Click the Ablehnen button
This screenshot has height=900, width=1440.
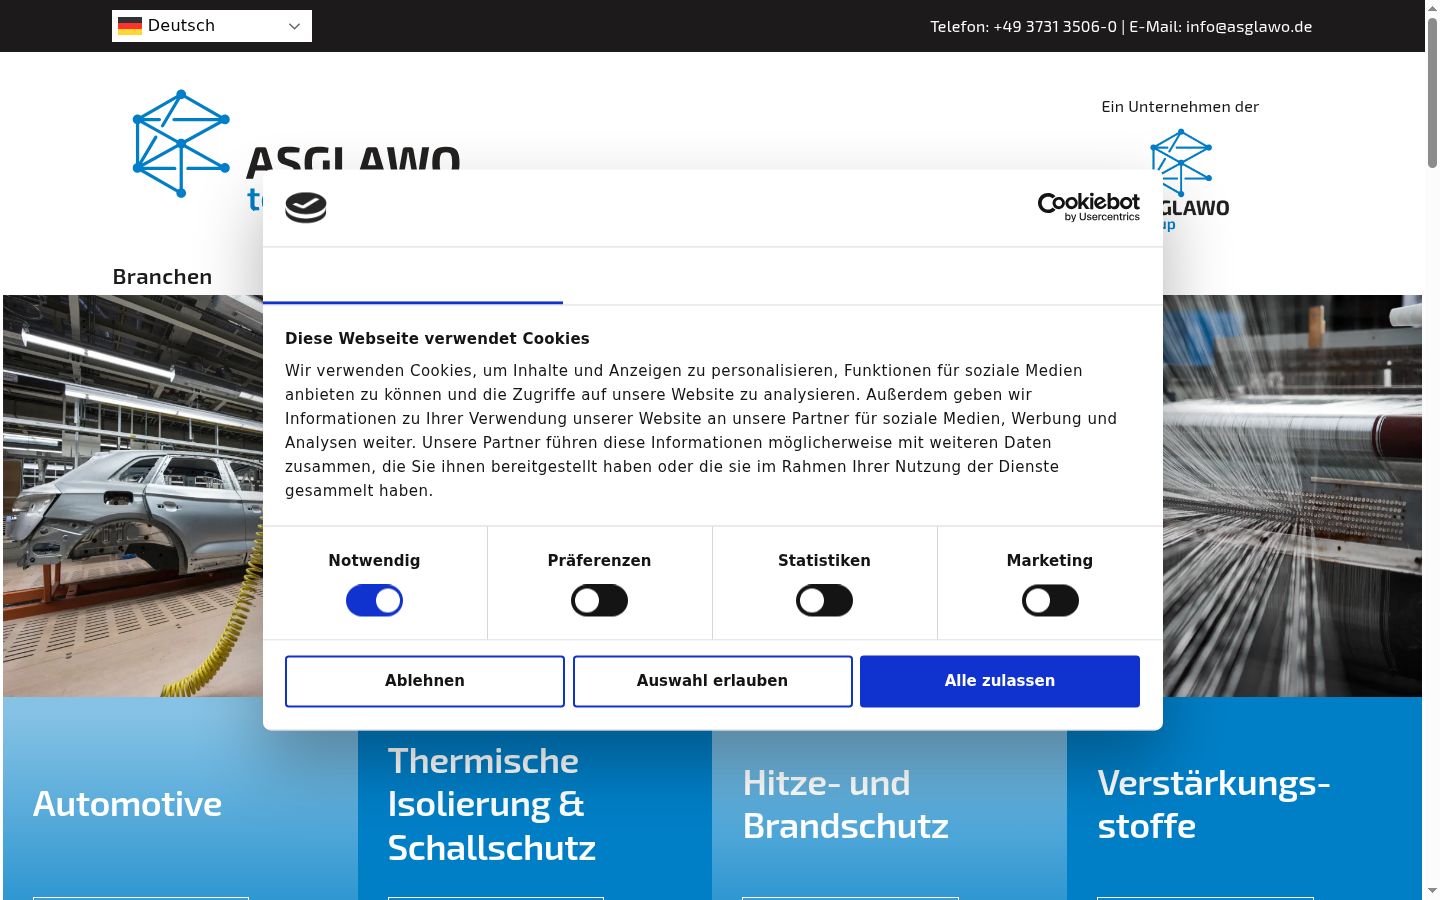point(425,681)
